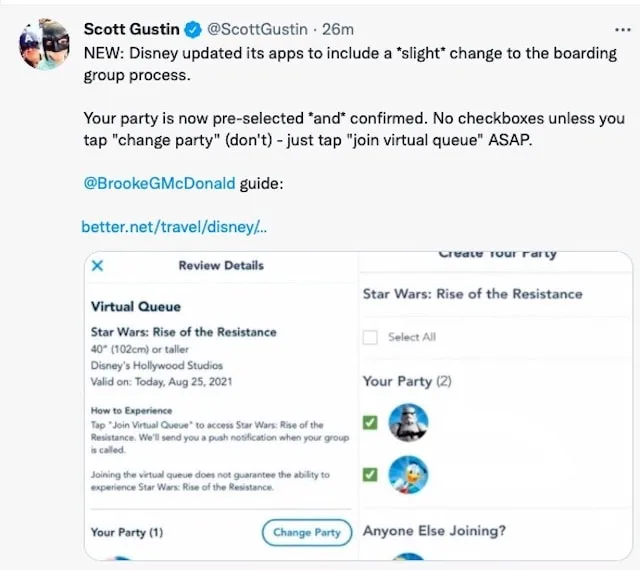Open the attached left screenshot image
640x570 pixels.
click(x=221, y=406)
